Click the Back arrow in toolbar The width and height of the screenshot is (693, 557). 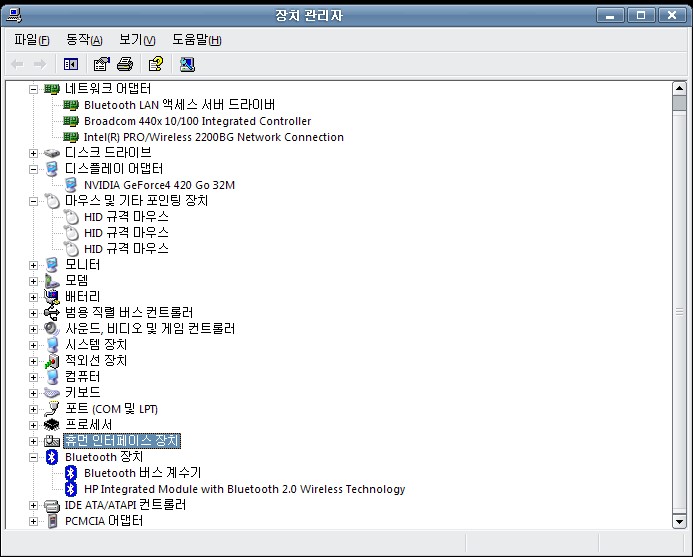17,65
